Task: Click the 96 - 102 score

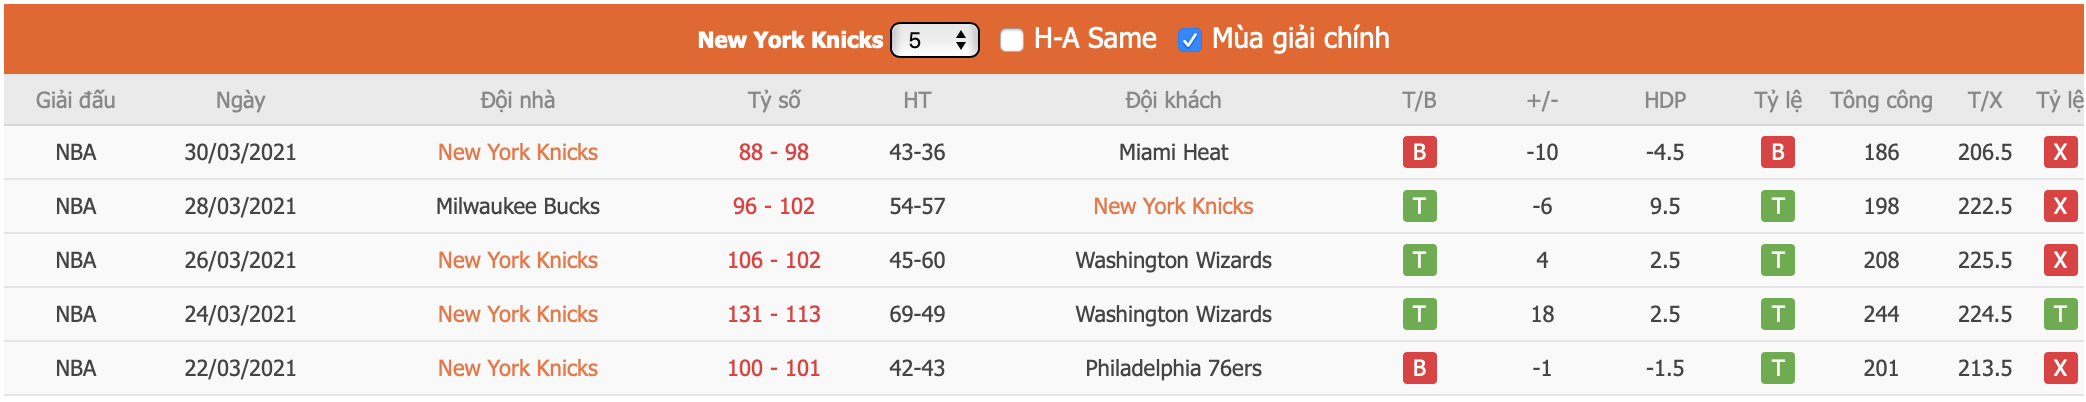Action: point(774,206)
